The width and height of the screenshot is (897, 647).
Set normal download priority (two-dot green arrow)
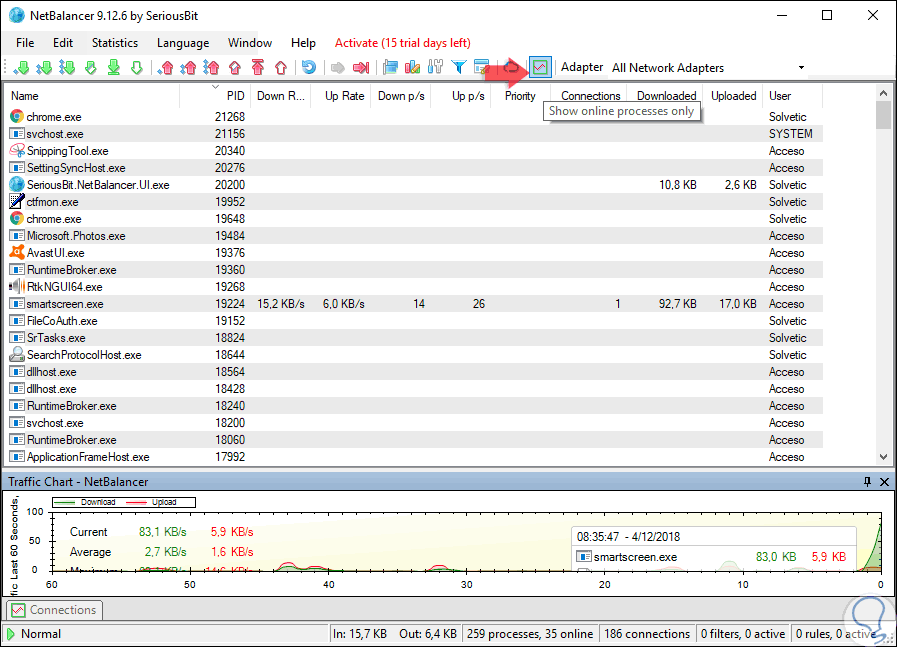coord(44,68)
